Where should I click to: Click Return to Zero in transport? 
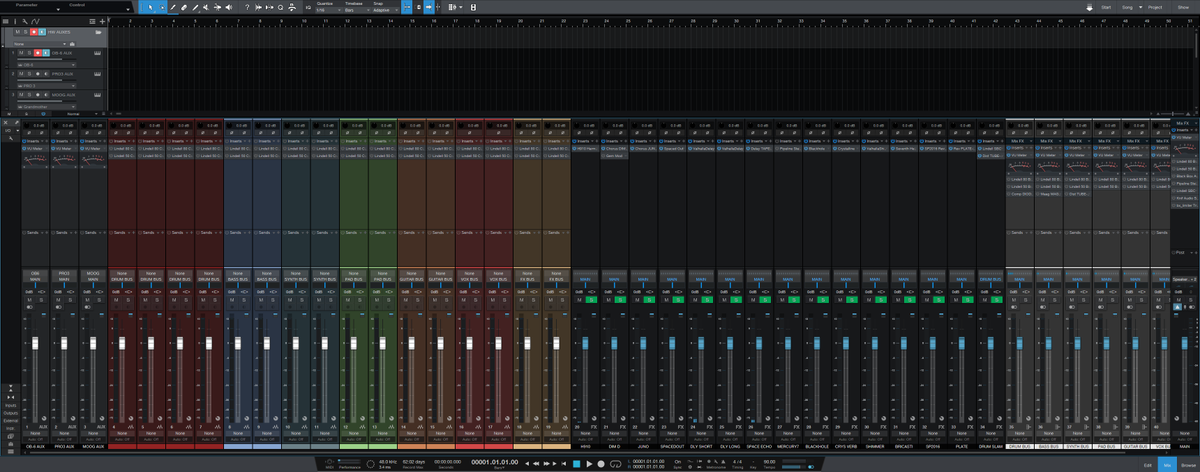(564, 464)
